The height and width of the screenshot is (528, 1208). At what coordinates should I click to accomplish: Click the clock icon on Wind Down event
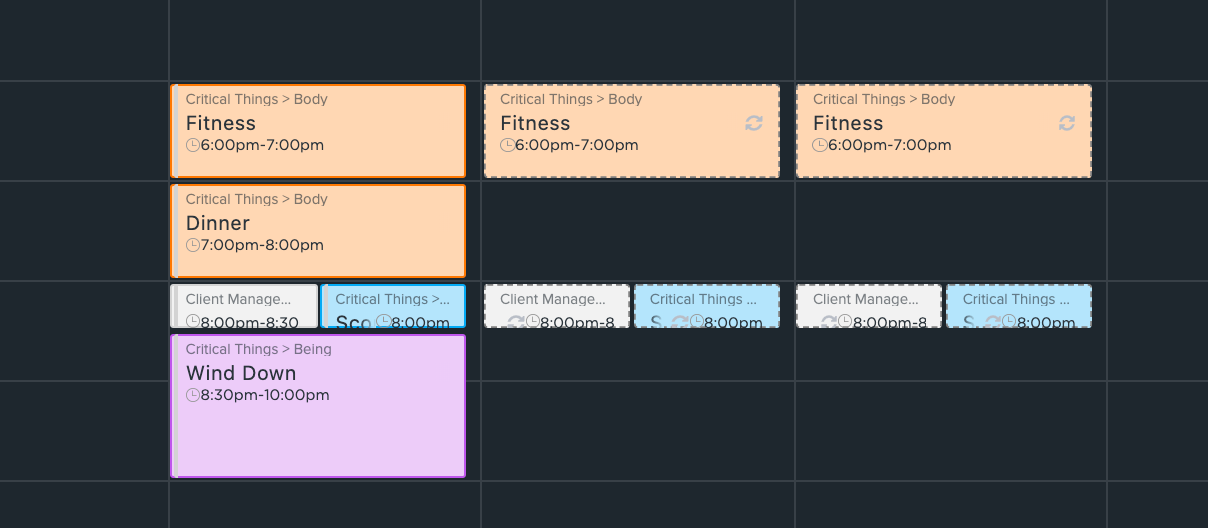pos(193,395)
